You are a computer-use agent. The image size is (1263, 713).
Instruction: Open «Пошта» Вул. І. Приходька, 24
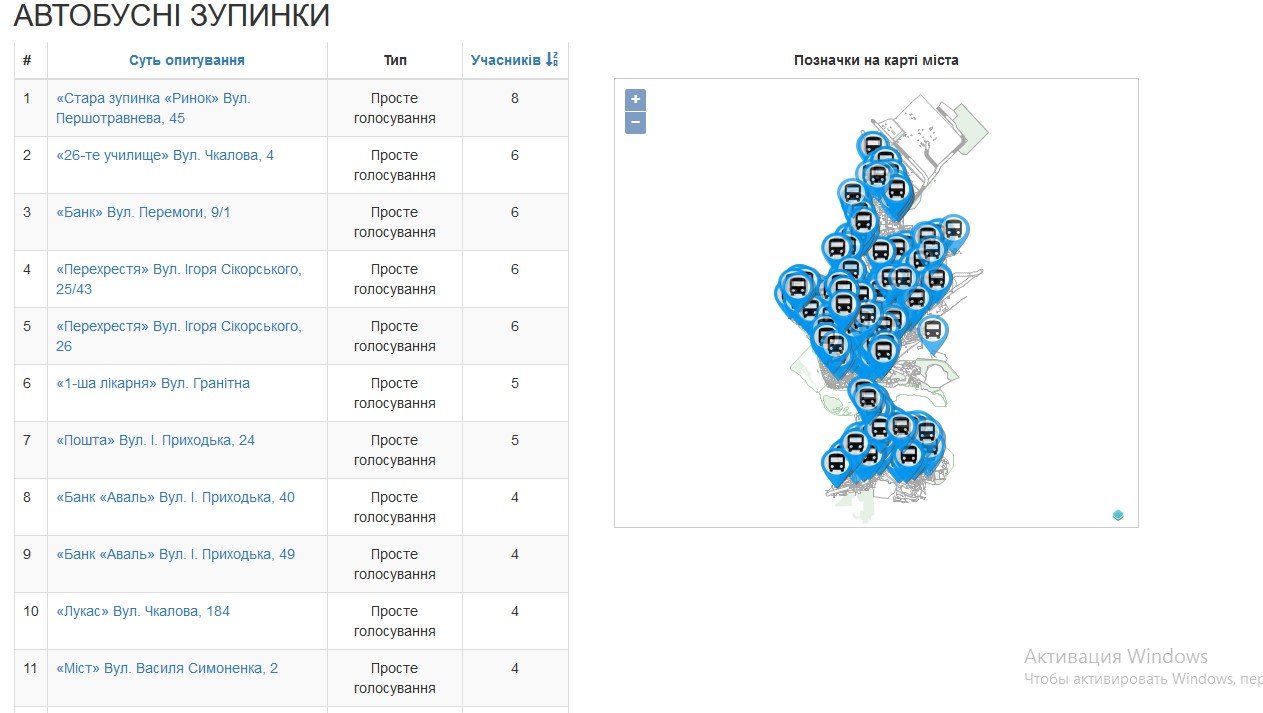[155, 440]
